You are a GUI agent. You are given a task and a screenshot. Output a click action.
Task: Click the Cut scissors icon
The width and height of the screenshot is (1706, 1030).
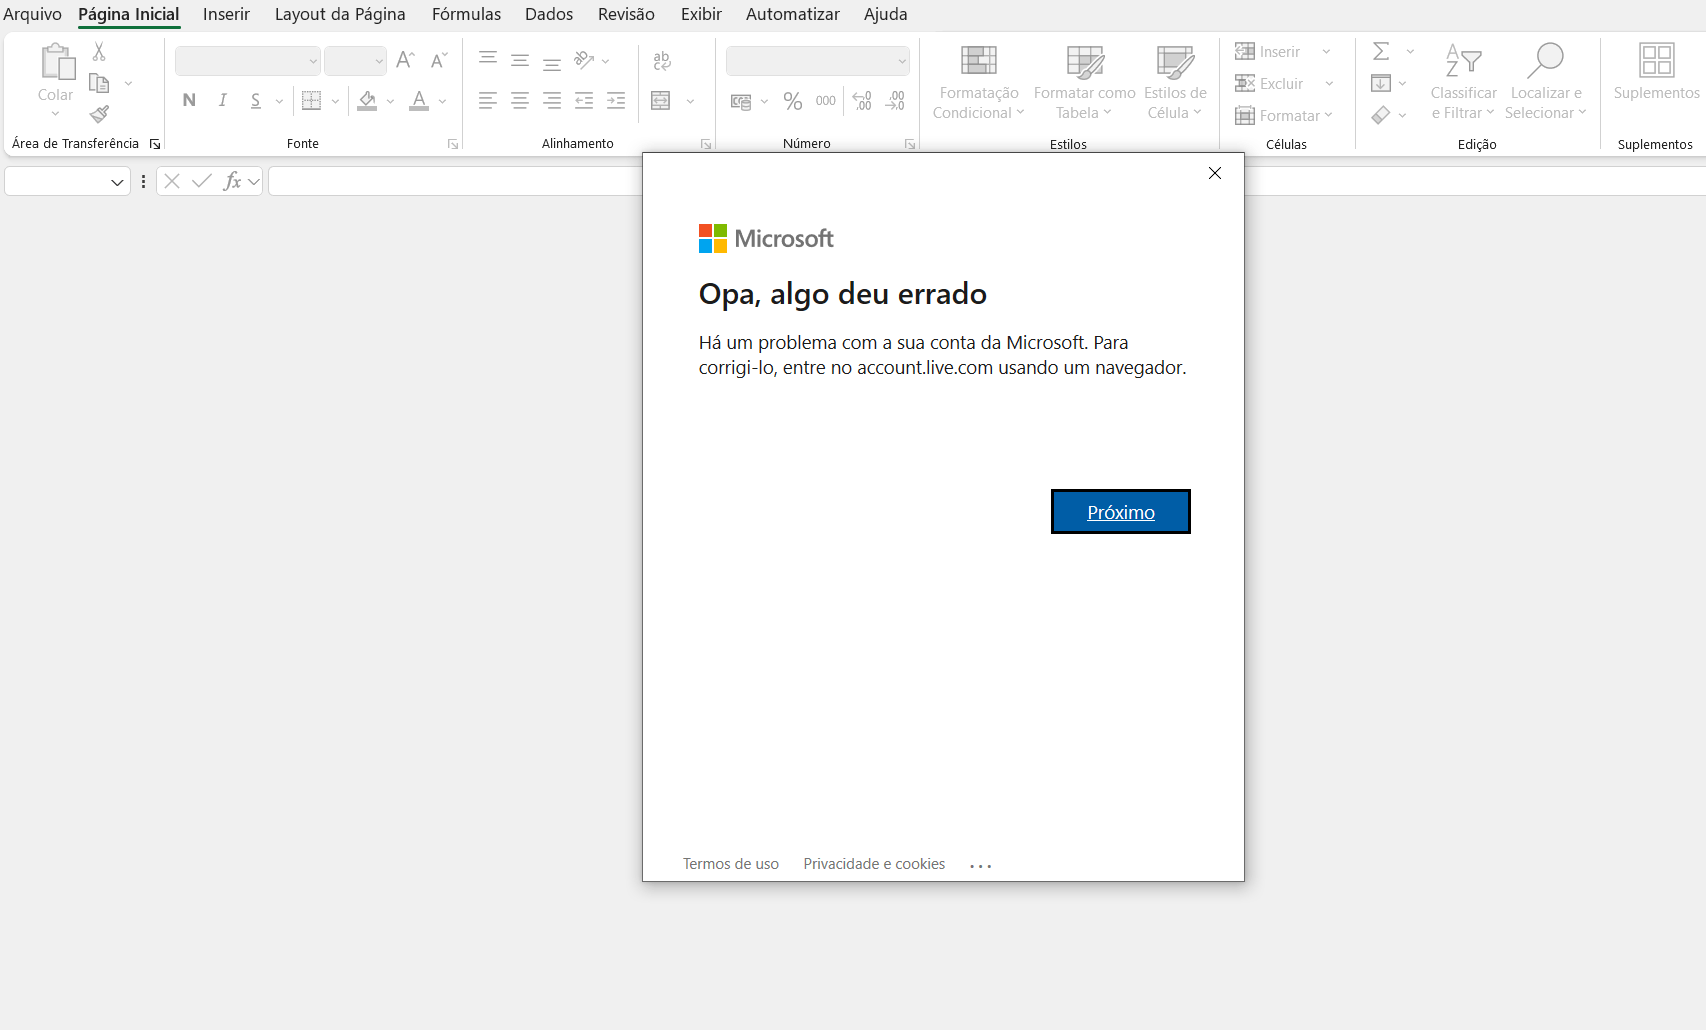click(x=99, y=52)
